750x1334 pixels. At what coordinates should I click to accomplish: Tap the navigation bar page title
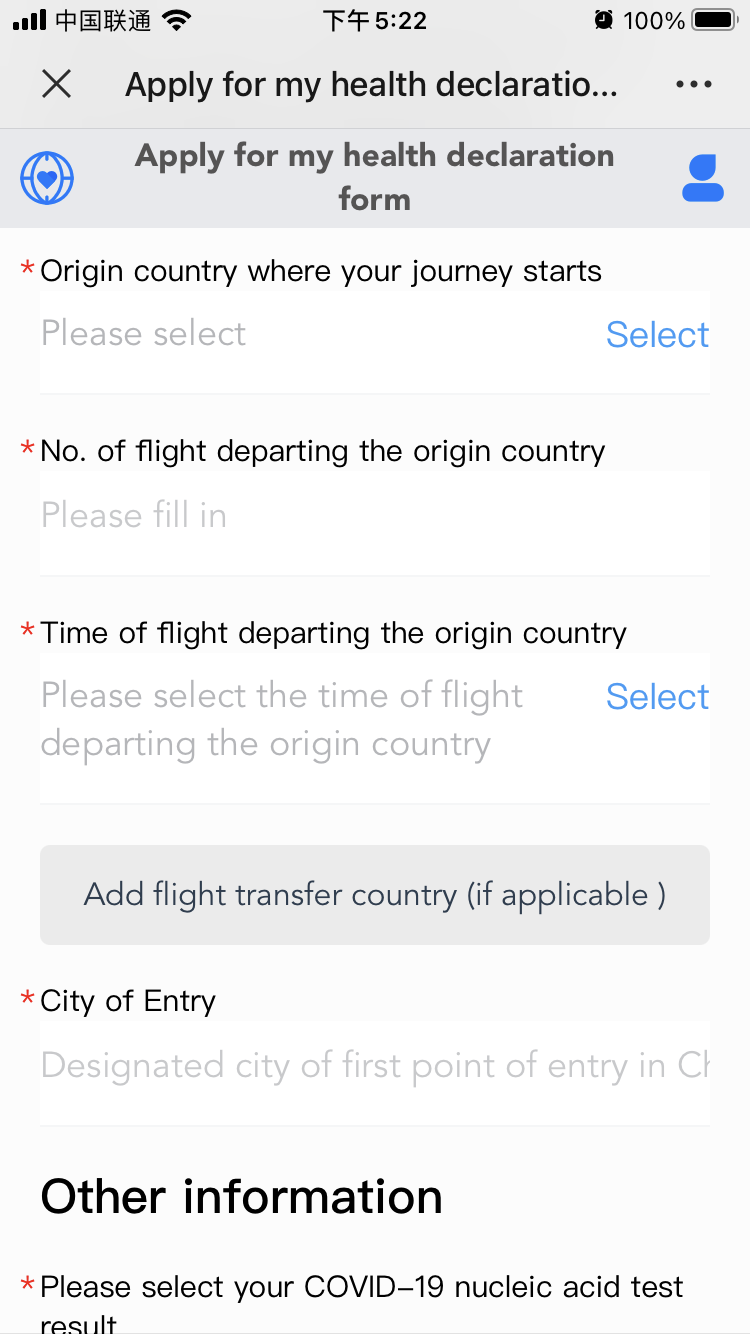click(x=371, y=85)
